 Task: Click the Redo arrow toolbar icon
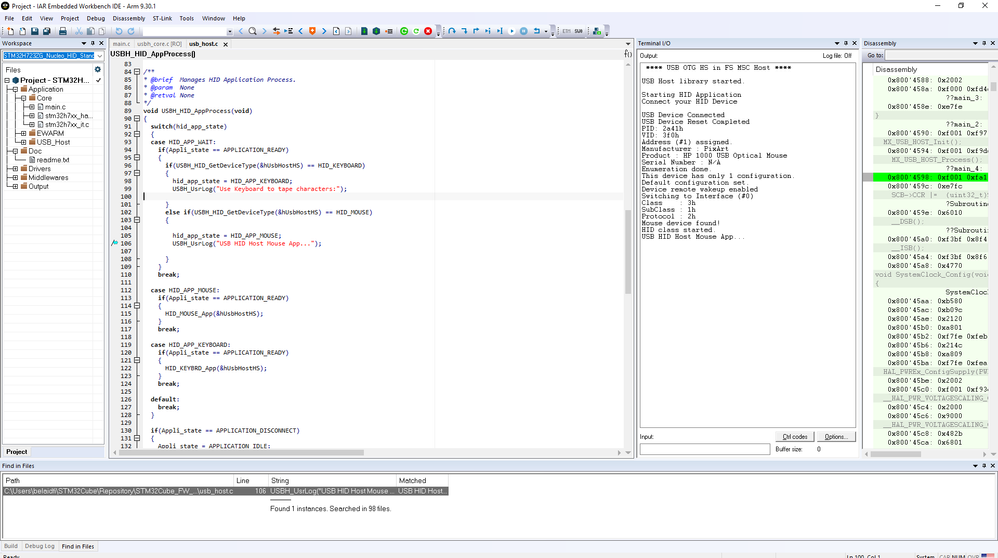point(131,31)
